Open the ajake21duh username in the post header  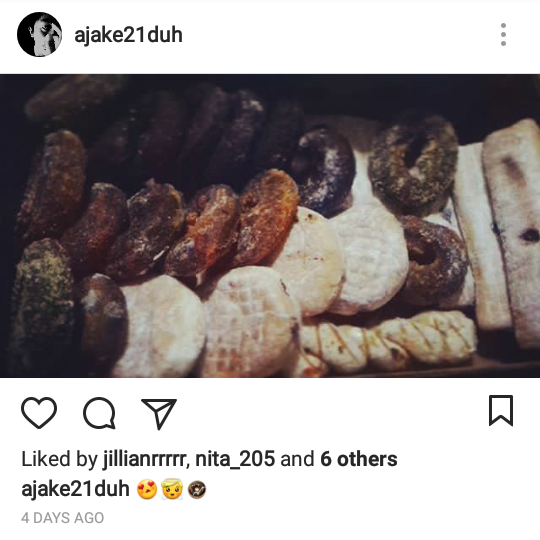pyautogui.click(x=128, y=35)
